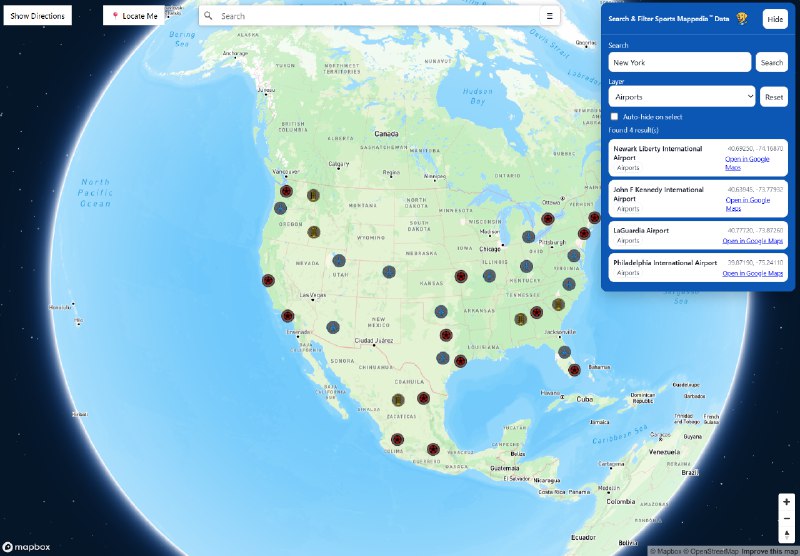Hide the search and filter panel
Viewport: 800px width, 556px height.
(x=774, y=19)
